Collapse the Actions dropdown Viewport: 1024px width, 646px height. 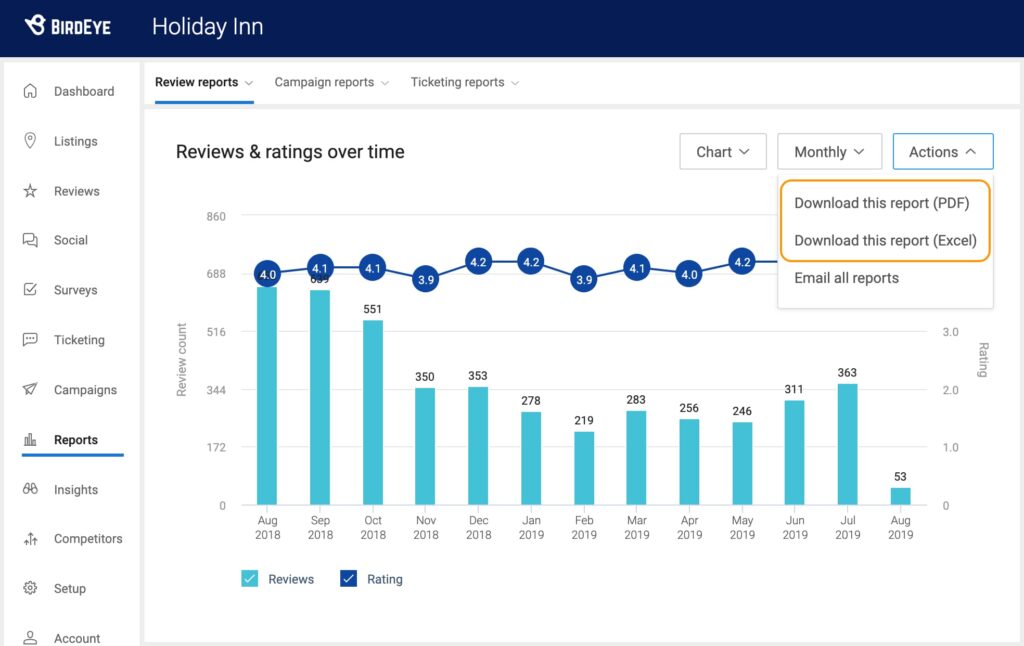(943, 152)
